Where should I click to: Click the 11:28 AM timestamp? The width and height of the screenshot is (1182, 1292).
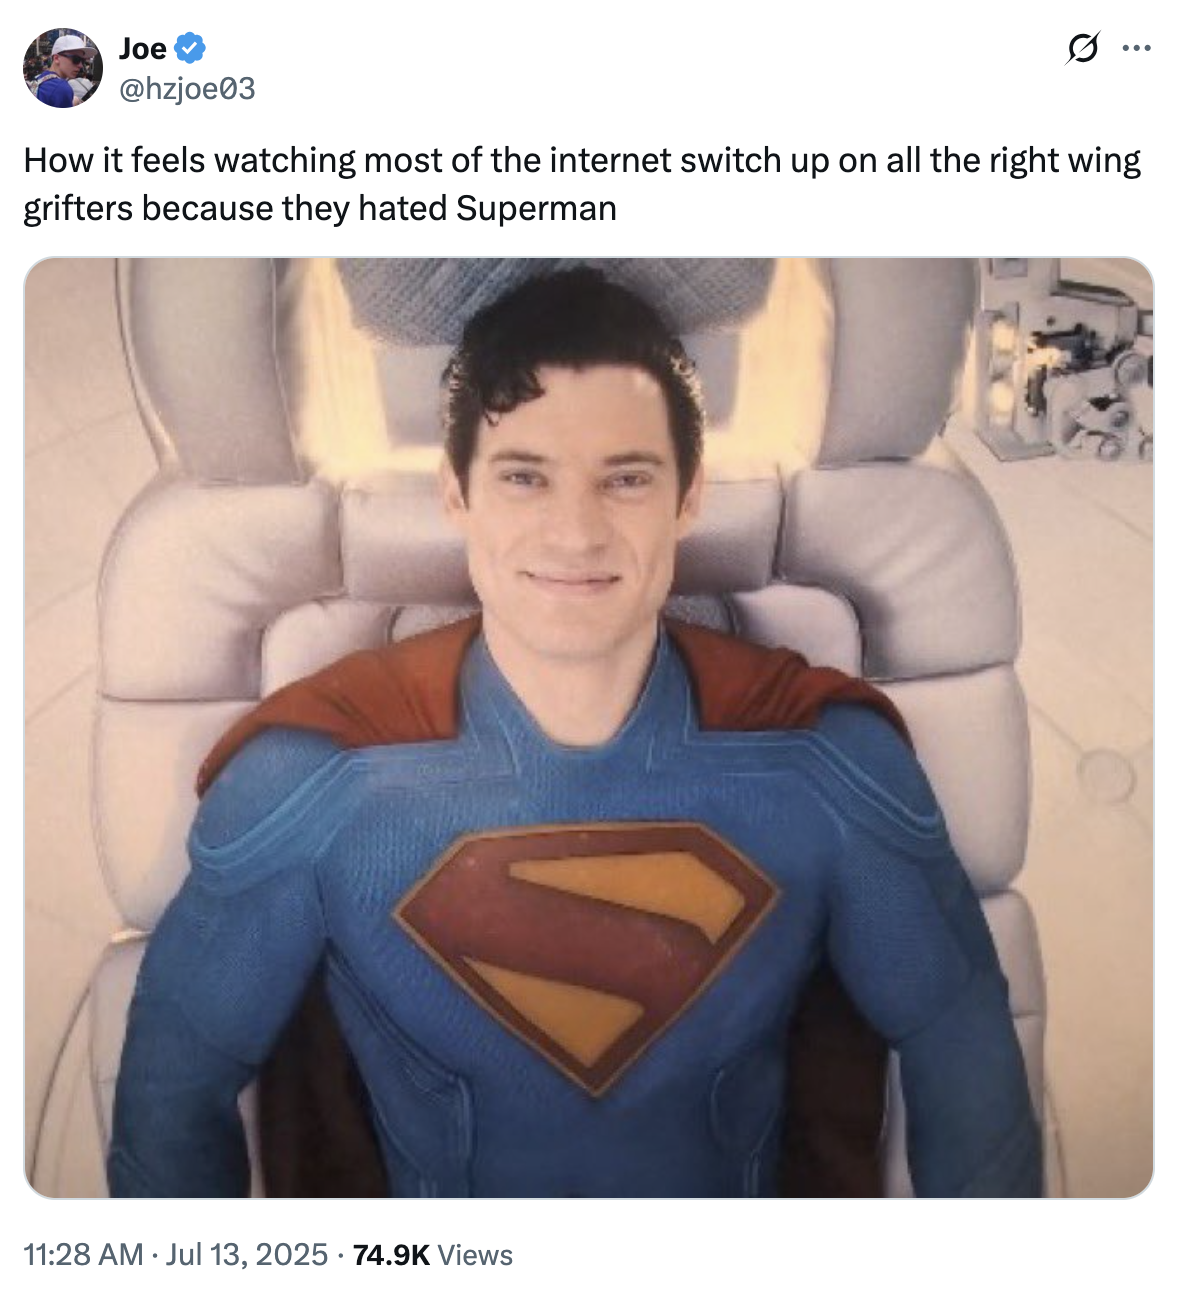point(83,1254)
